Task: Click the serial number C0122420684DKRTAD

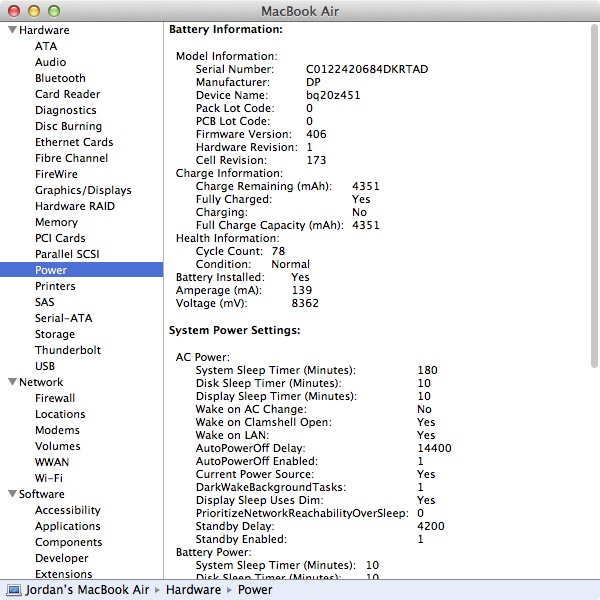Action: tap(367, 69)
